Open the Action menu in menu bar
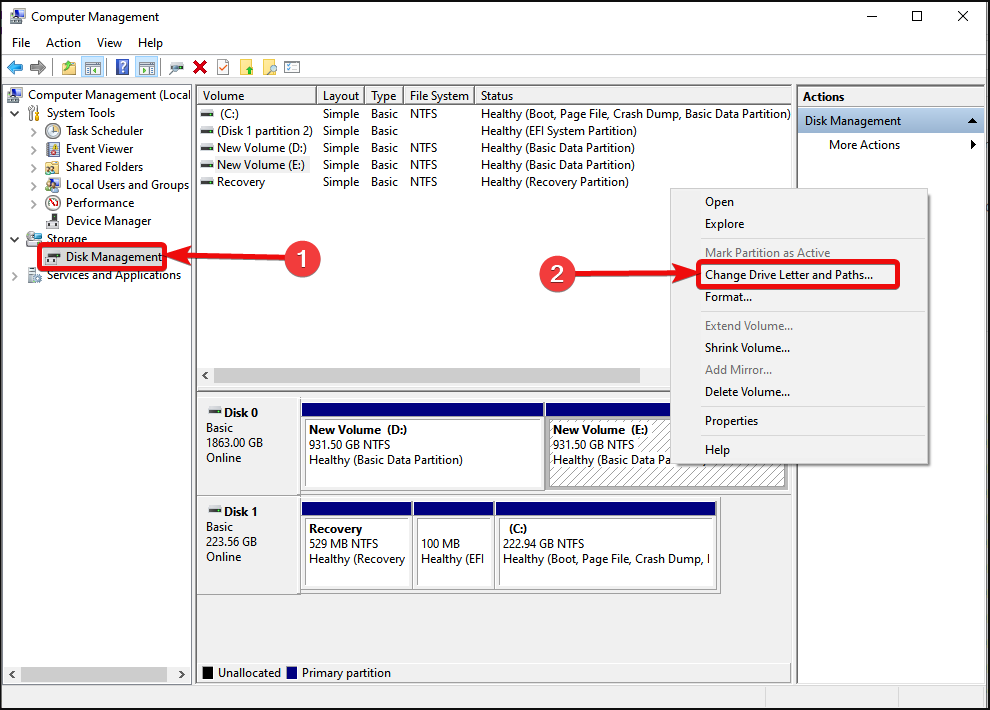 click(63, 43)
